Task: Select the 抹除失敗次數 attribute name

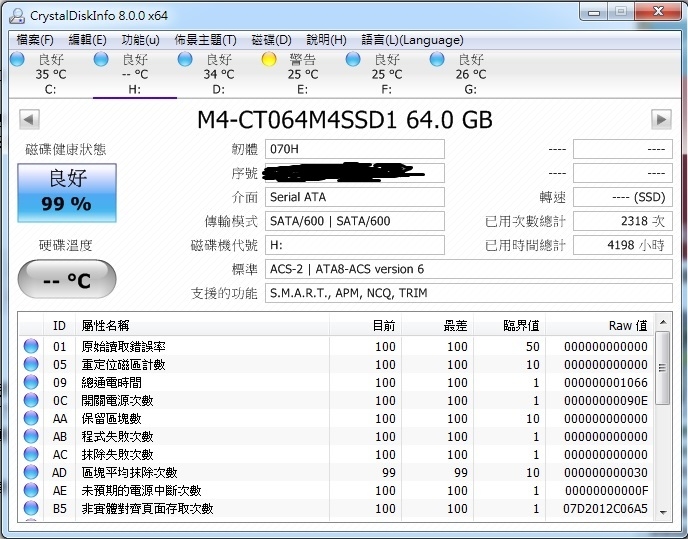Action: (x=117, y=454)
